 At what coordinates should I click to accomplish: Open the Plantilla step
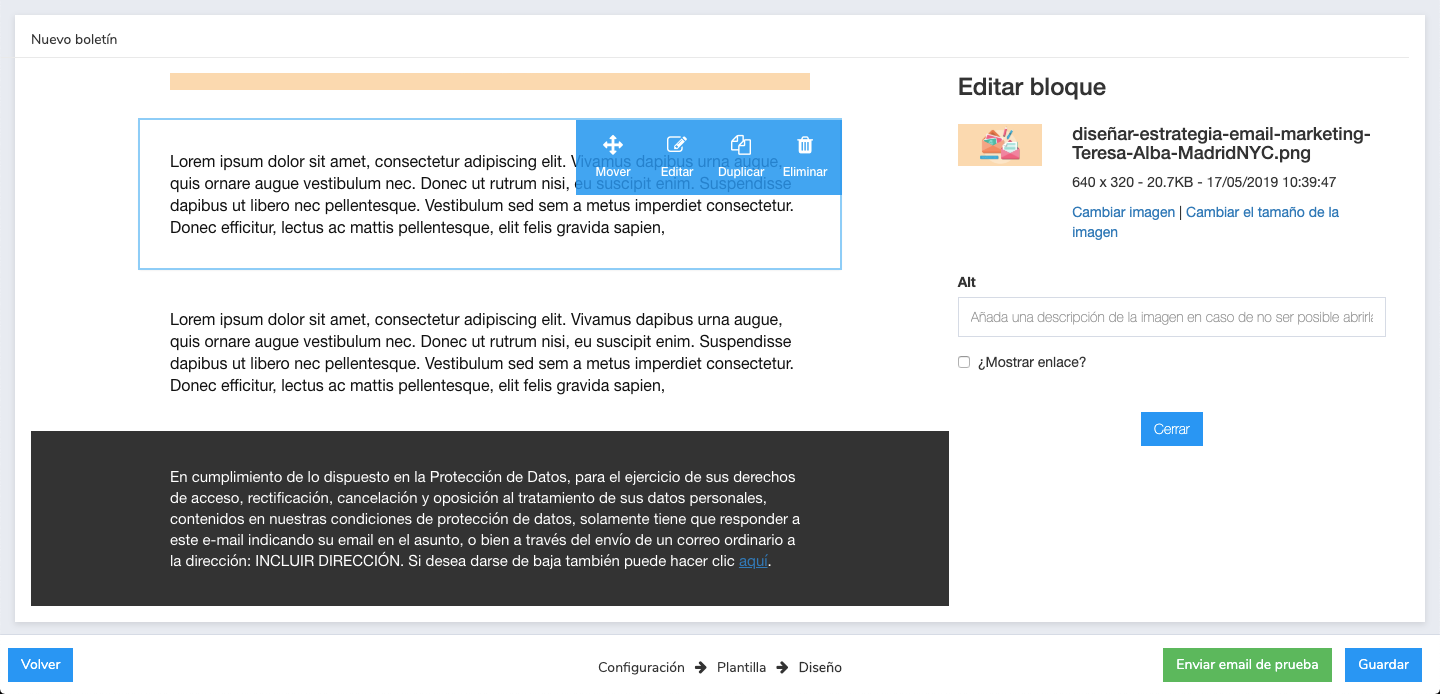(741, 667)
